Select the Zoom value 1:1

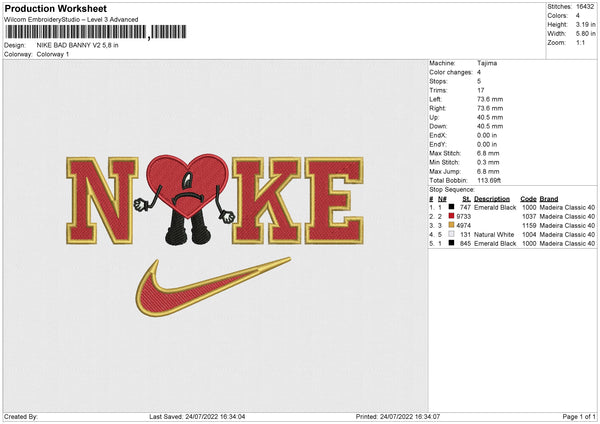[580, 42]
